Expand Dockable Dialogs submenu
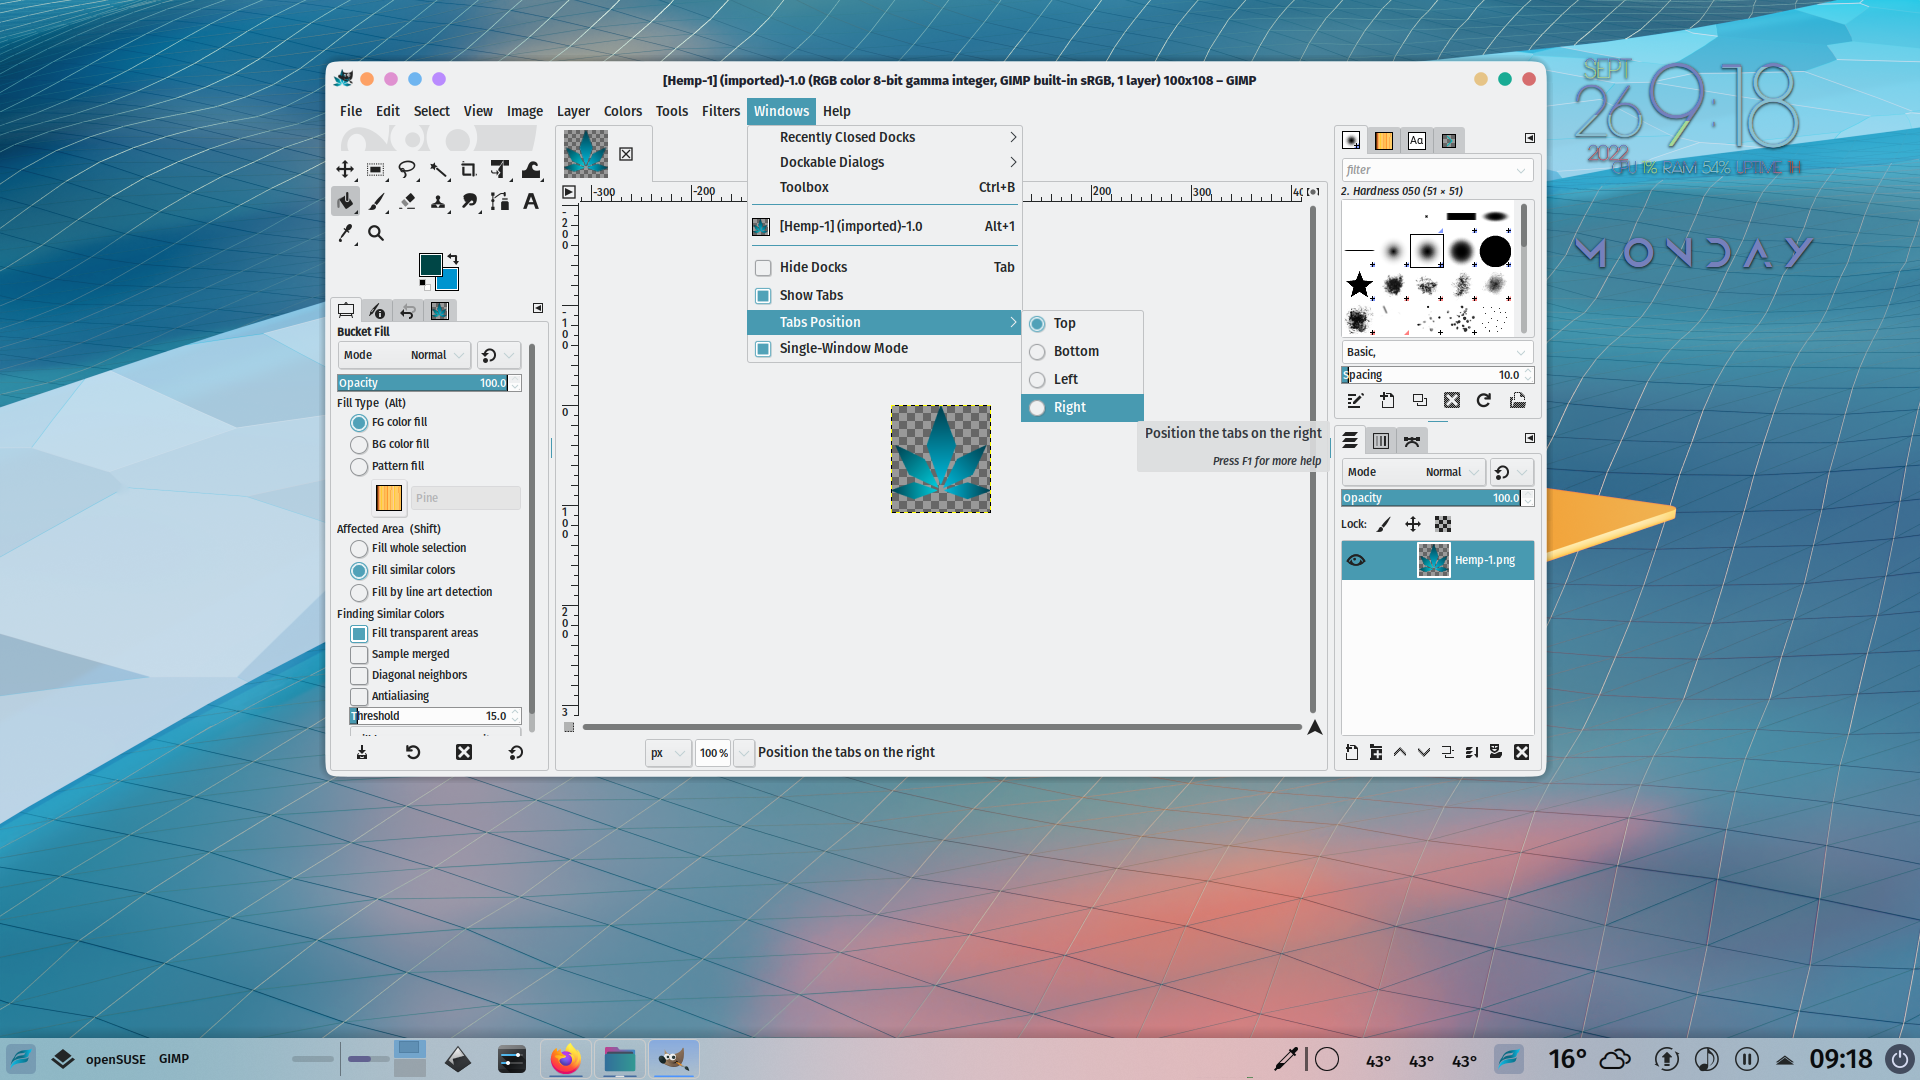Viewport: 1920px width, 1080px height. pyautogui.click(x=884, y=162)
